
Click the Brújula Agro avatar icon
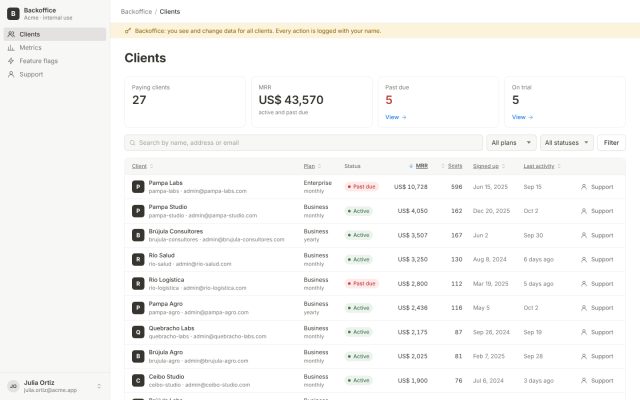pyautogui.click(x=138, y=356)
